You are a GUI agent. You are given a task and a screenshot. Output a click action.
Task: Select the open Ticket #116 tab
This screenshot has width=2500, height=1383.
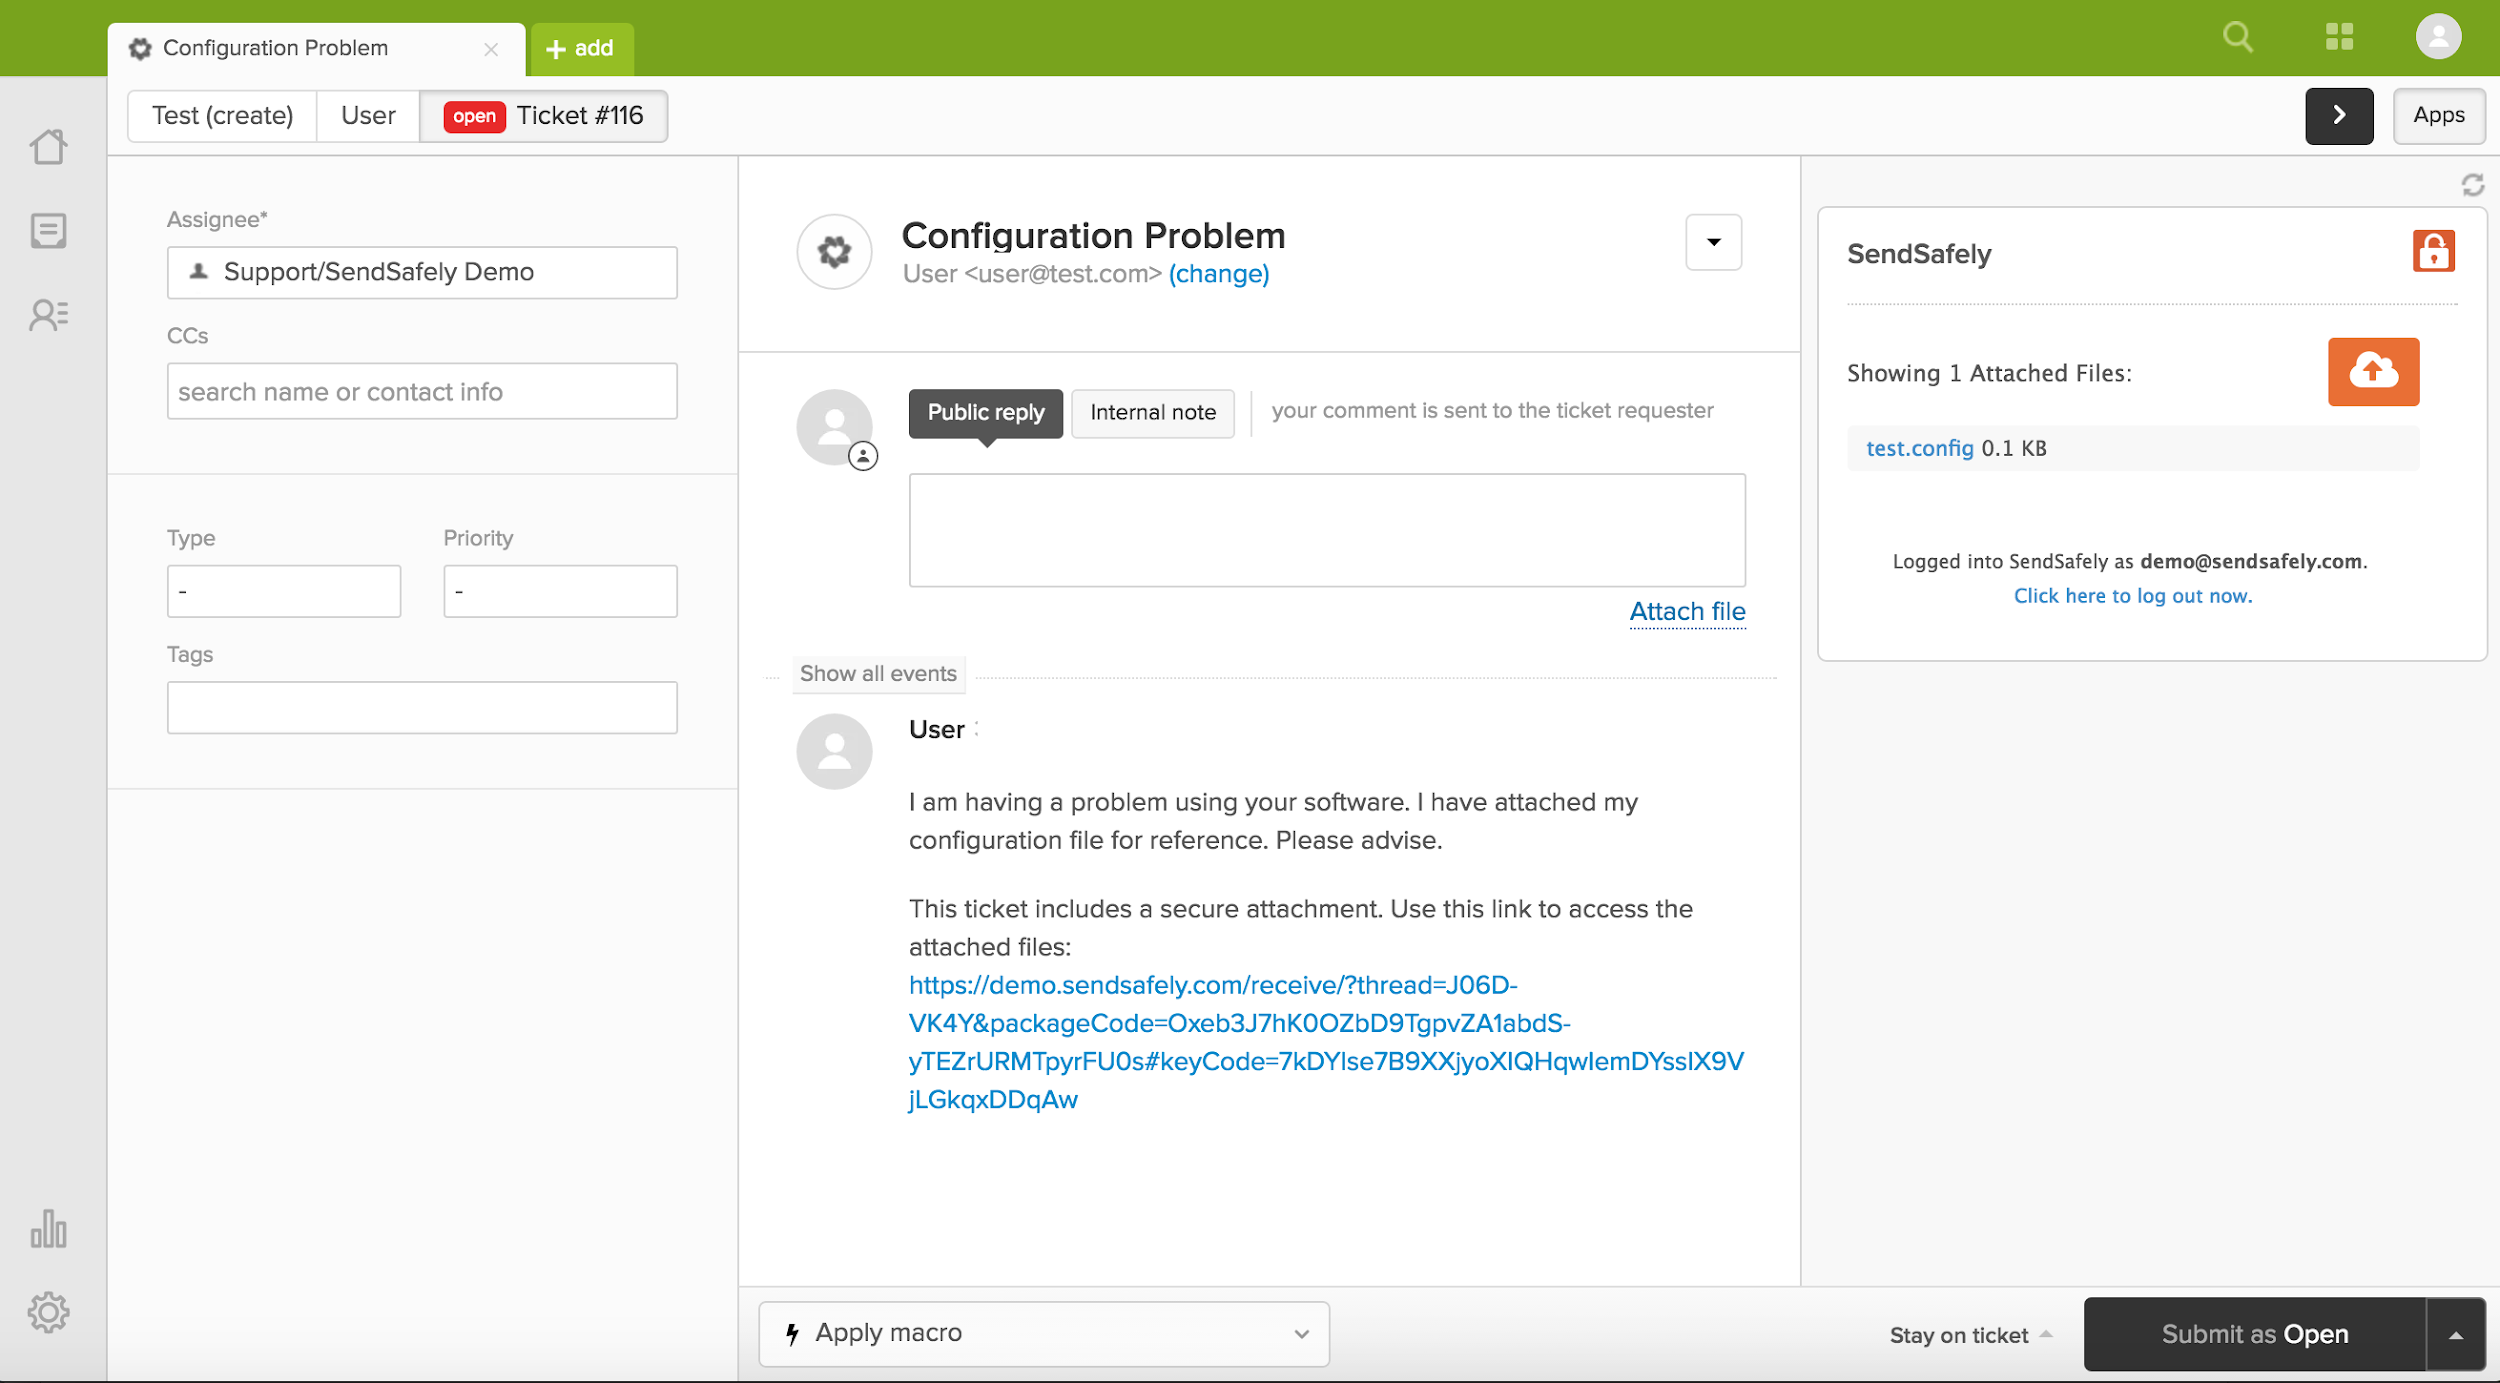pyautogui.click(x=544, y=116)
